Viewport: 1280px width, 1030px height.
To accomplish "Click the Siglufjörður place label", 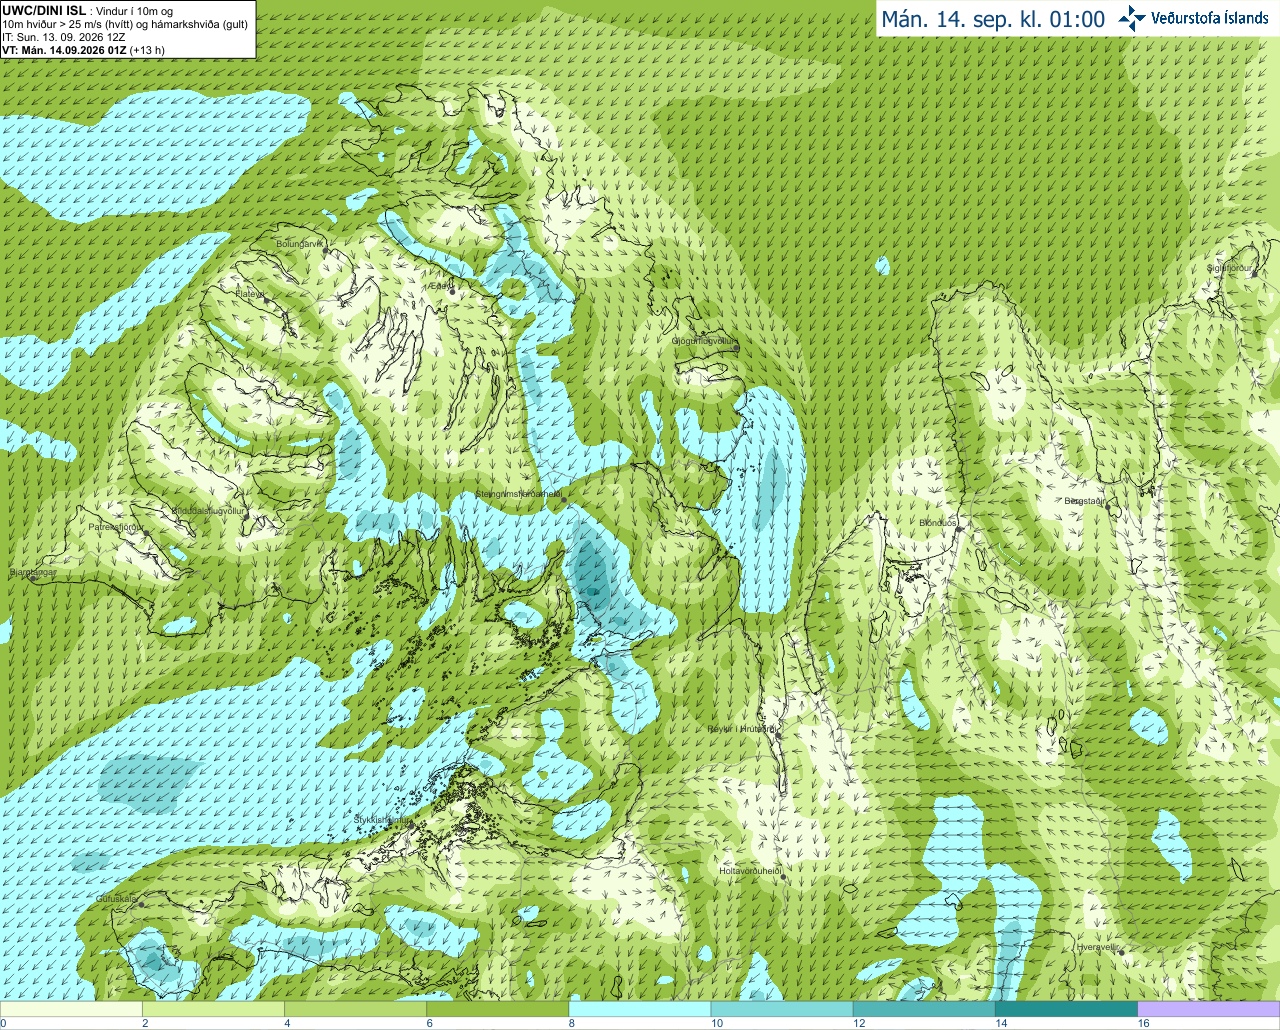I will 1230,268.
